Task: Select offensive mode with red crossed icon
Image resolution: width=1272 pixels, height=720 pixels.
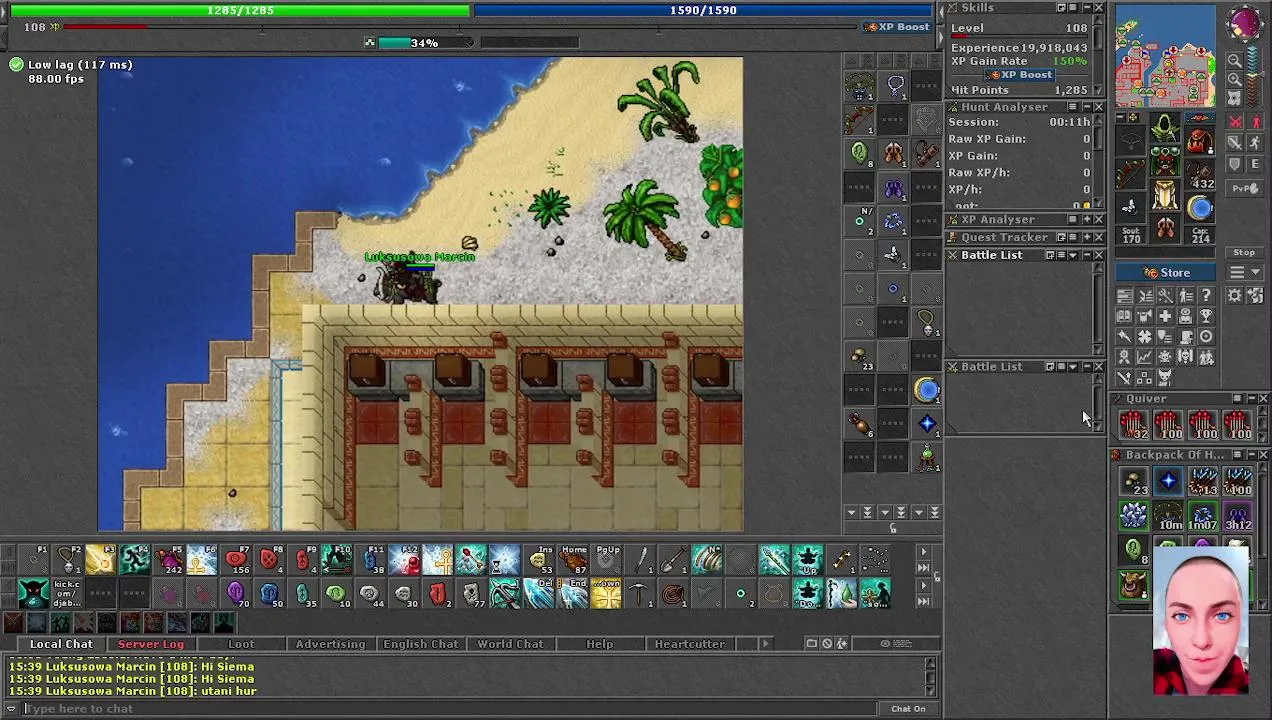Action: 1235,121
